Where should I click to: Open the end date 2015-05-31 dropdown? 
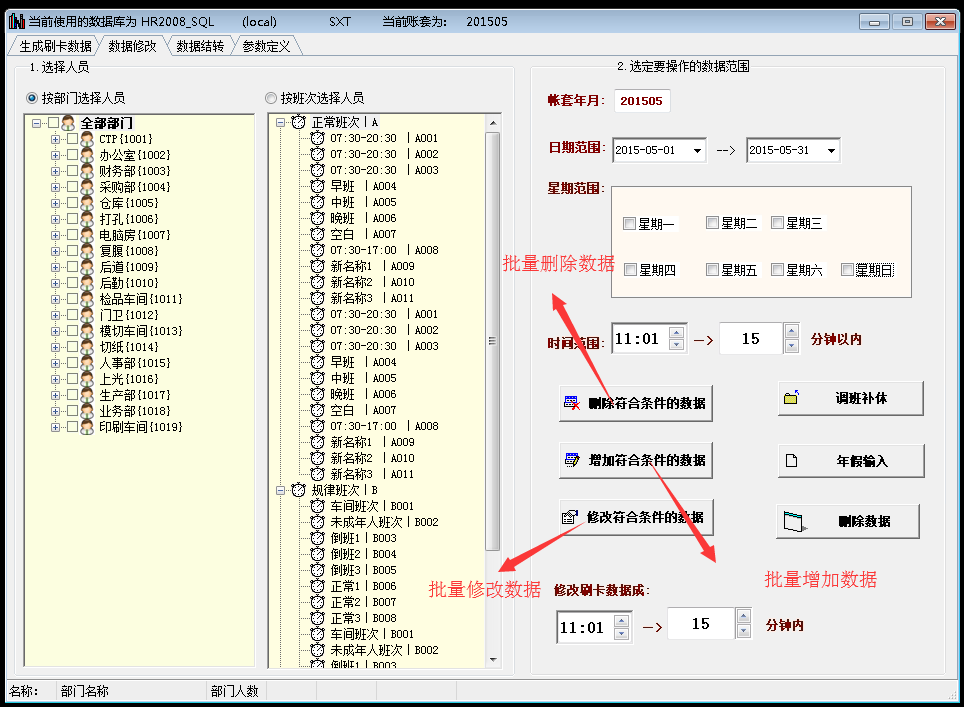(x=831, y=151)
